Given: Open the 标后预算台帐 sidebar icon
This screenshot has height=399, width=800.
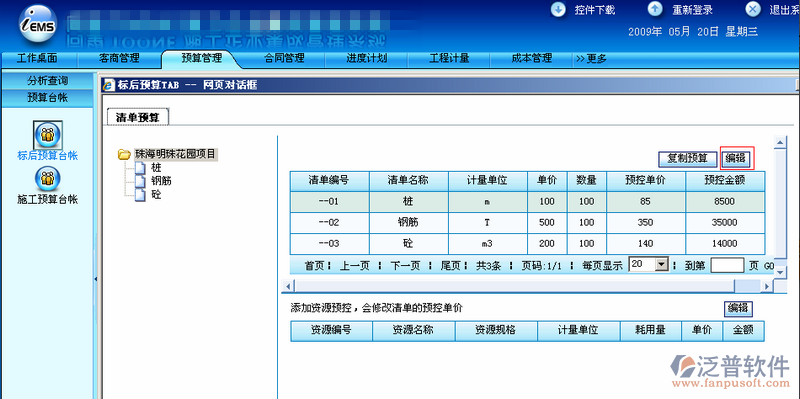Looking at the screenshot, I should [x=48, y=135].
